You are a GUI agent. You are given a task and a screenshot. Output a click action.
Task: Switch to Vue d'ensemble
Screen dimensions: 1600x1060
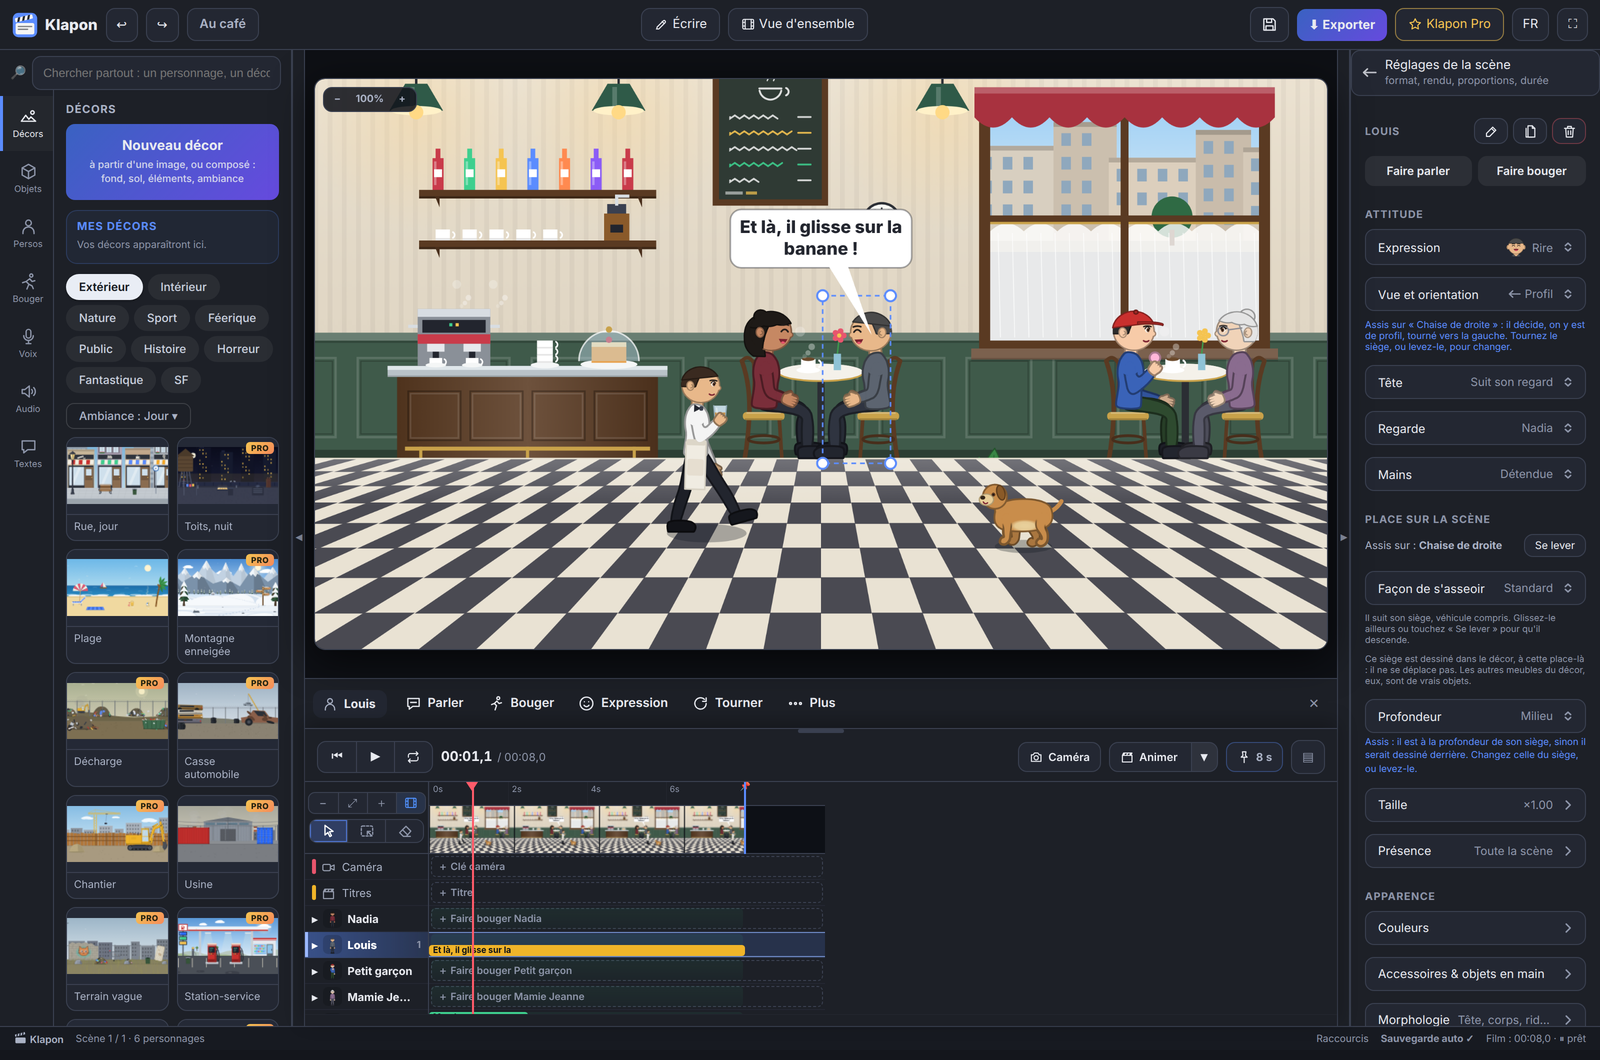click(x=798, y=24)
